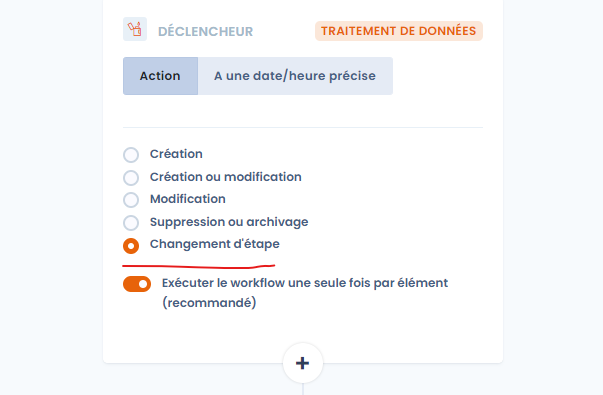The width and height of the screenshot is (603, 395).
Task: Click the '(recommandé)' text under the toggle
Action: click(x=209, y=303)
